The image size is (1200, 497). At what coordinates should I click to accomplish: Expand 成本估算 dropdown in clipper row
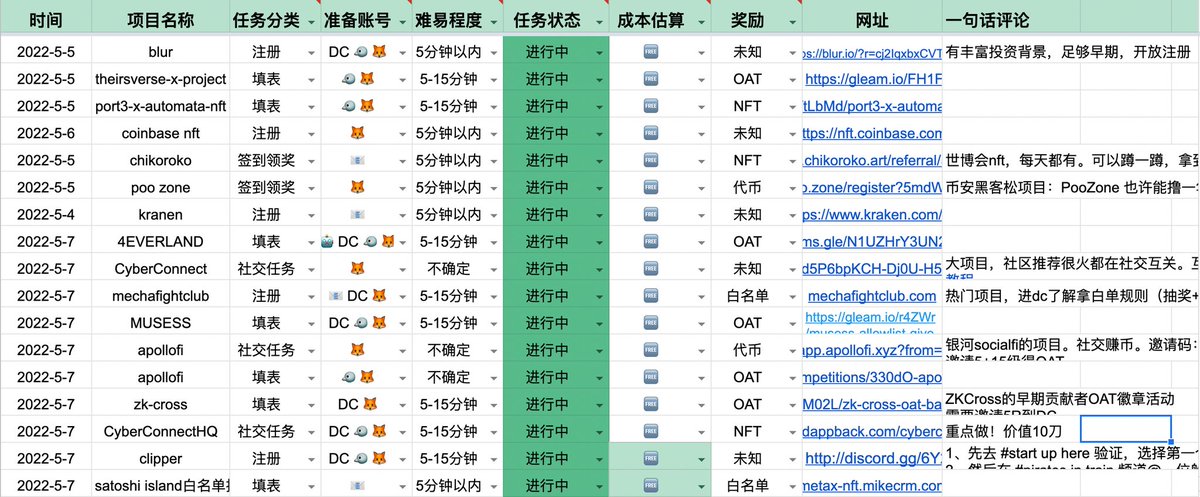pyautogui.click(x=700, y=459)
